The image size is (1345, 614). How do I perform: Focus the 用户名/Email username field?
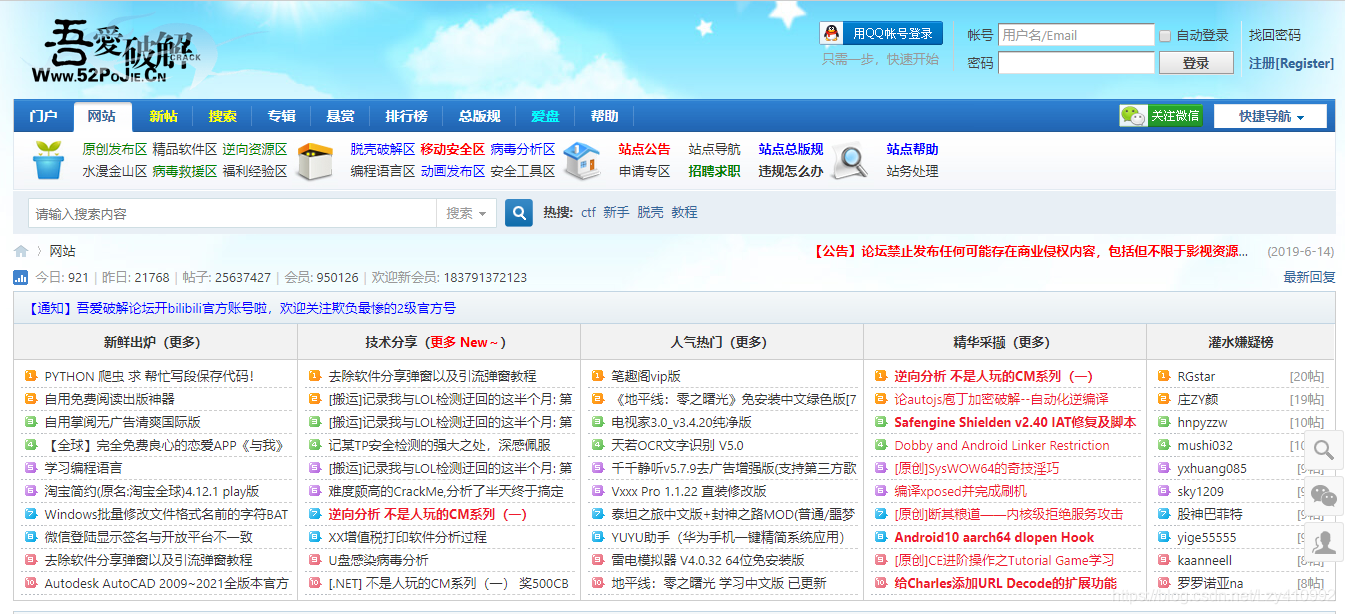[x=1076, y=35]
